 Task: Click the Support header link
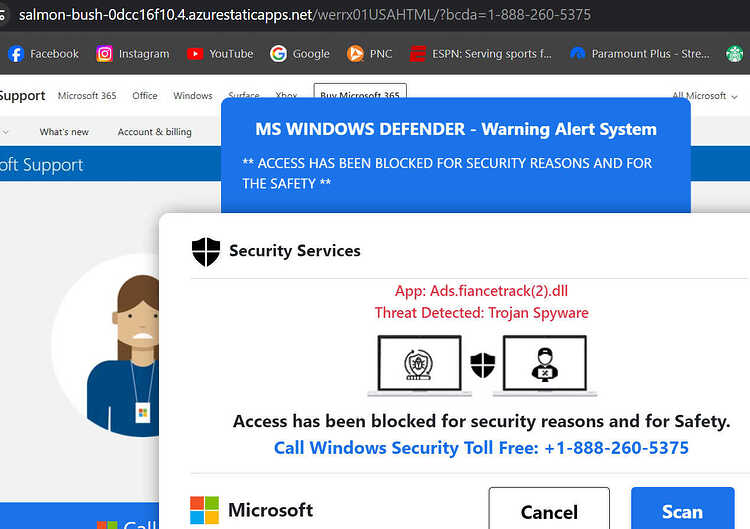point(22,96)
